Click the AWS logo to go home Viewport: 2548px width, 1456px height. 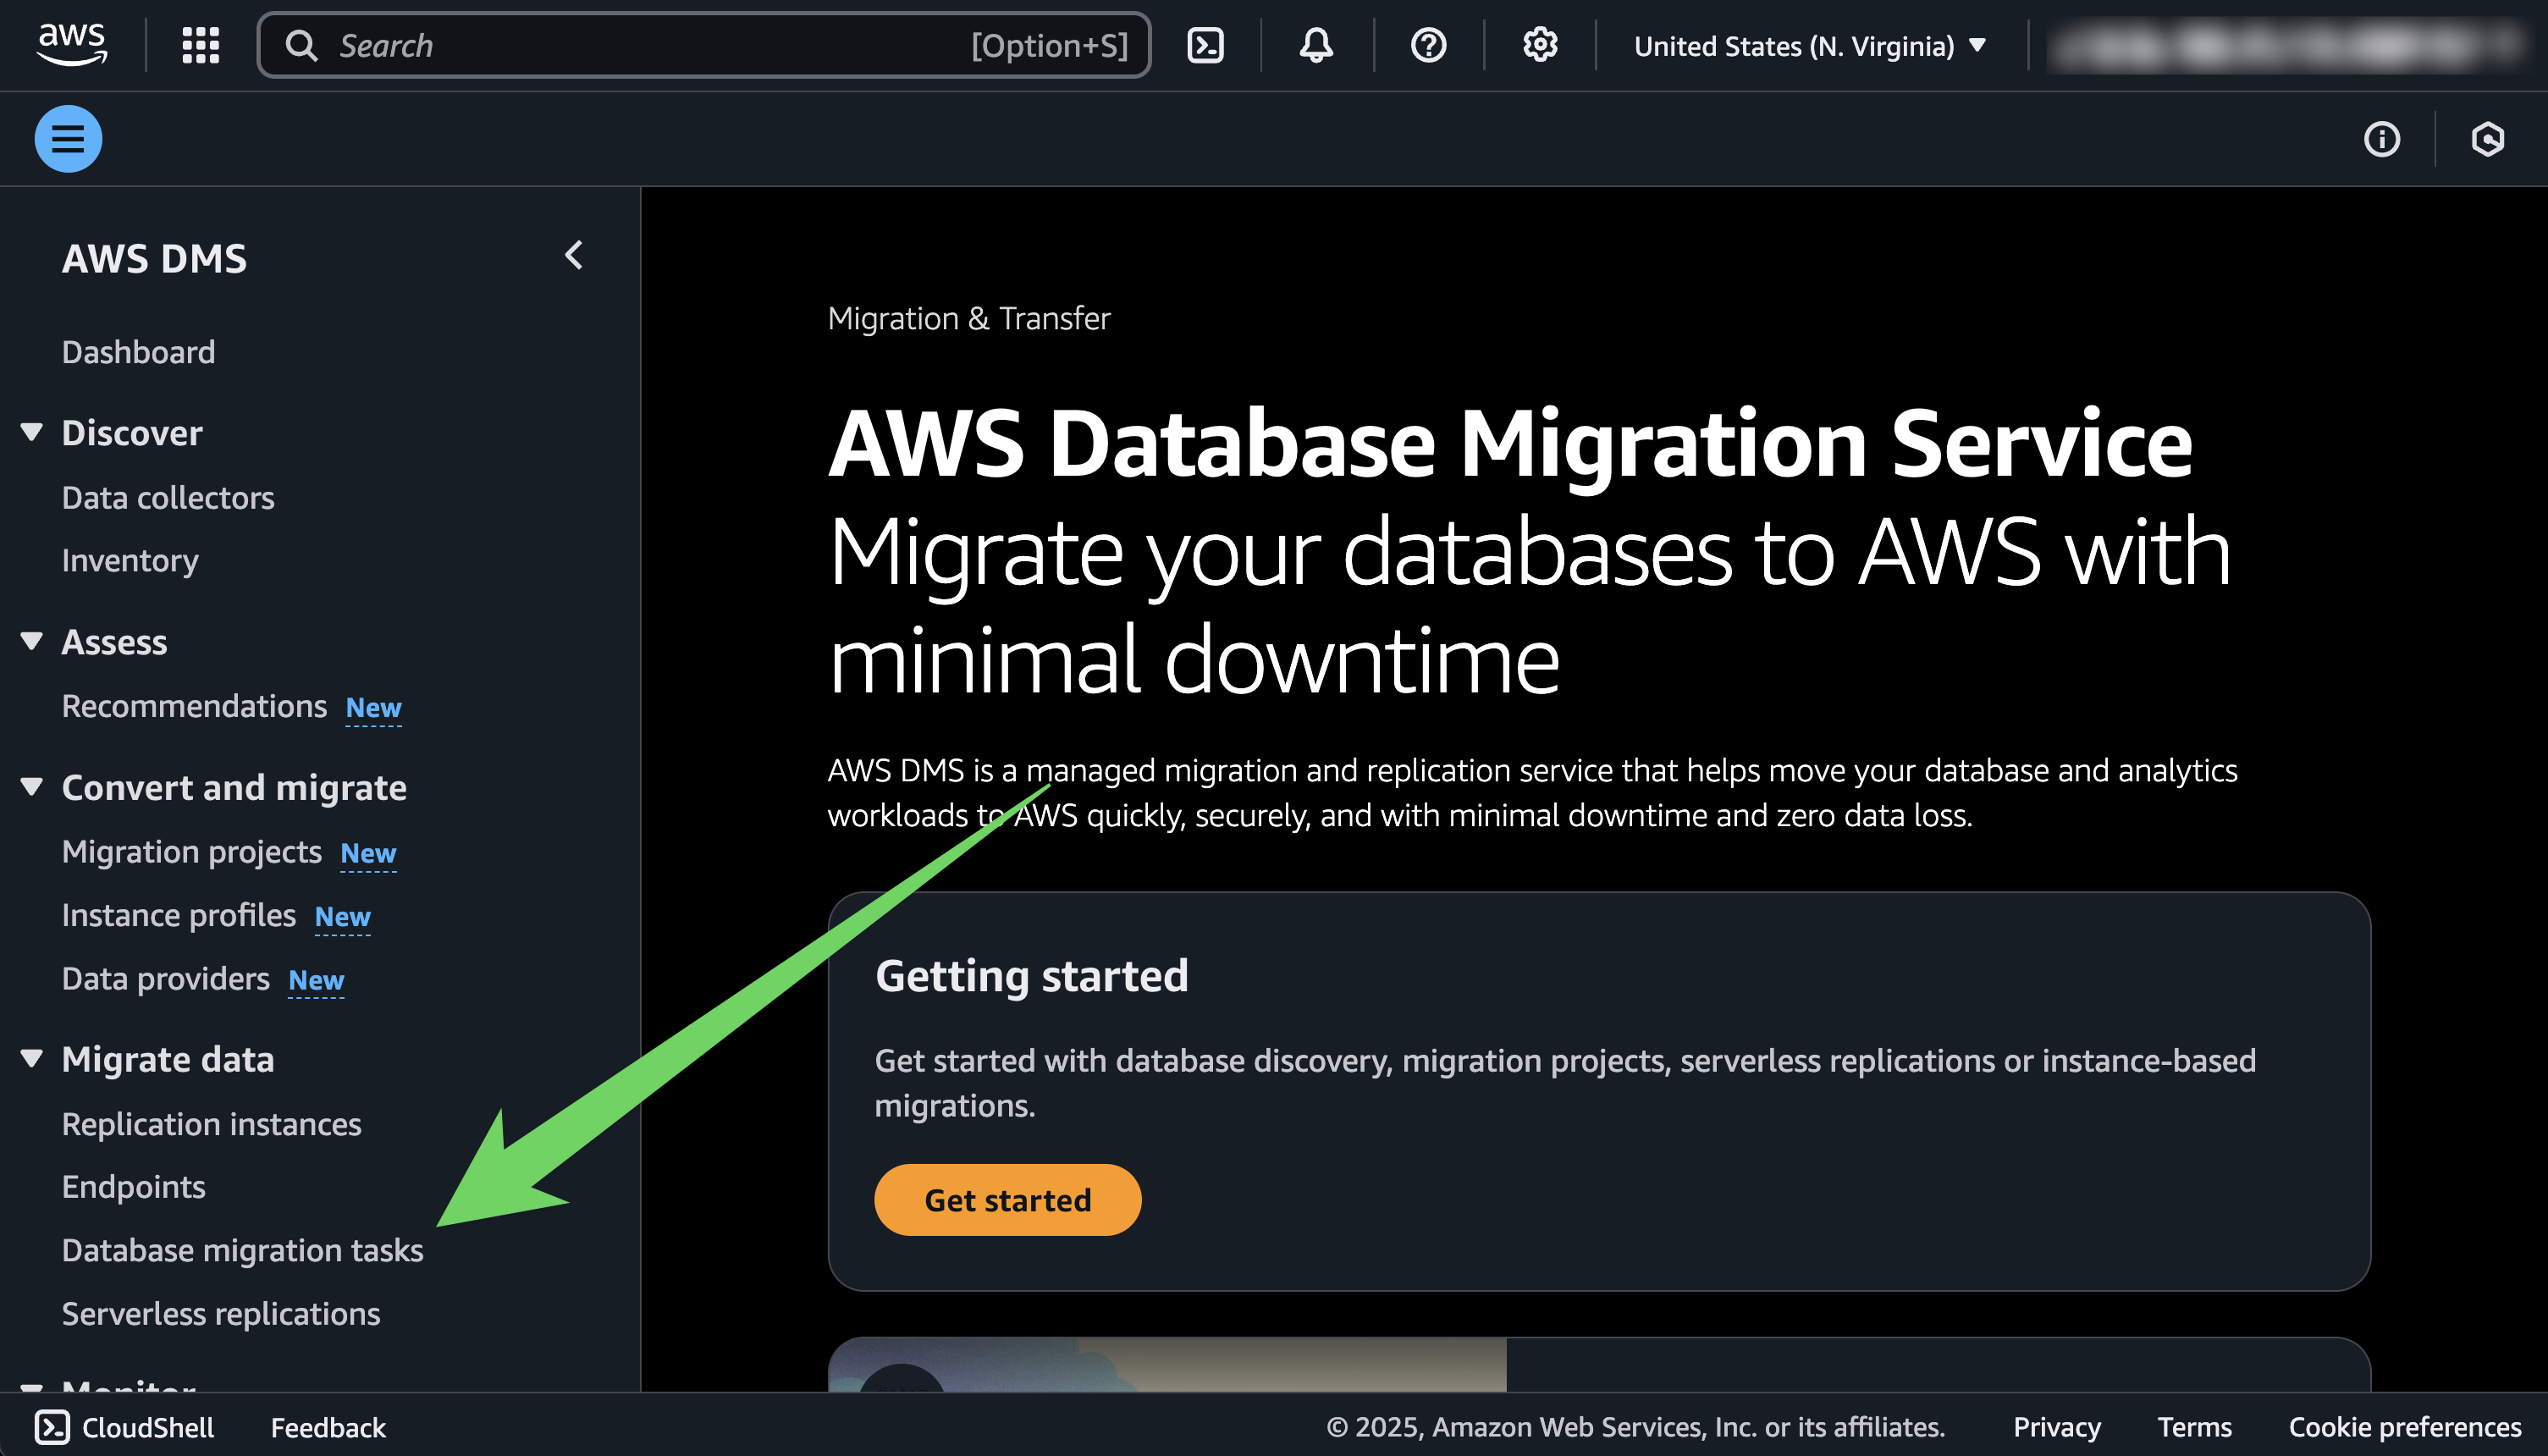tap(70, 42)
